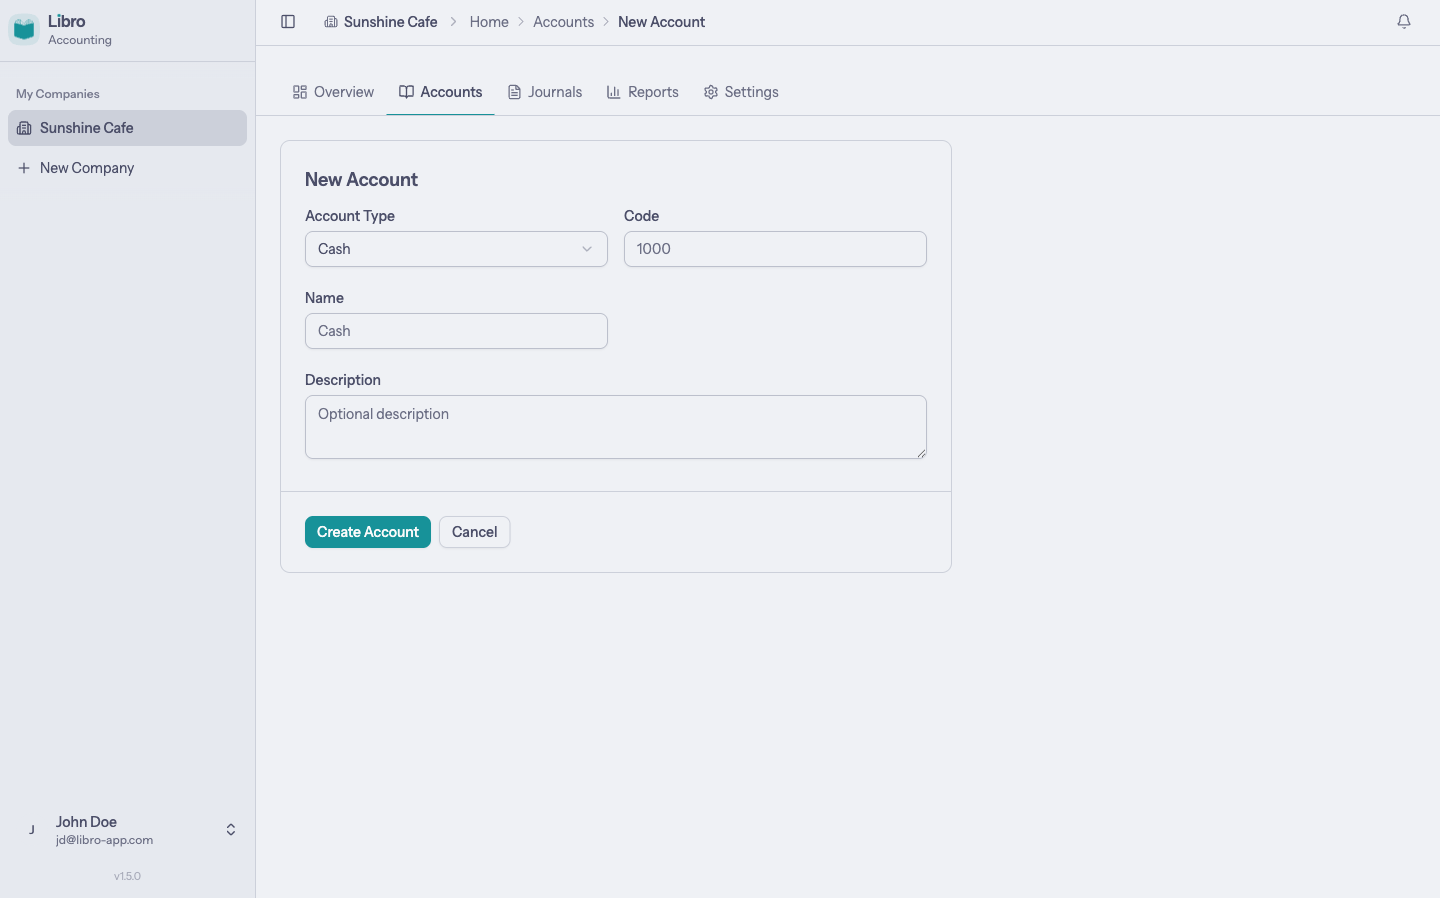1440x898 pixels.
Task: Click the Libro teal book logo
Action: [x=24, y=28]
